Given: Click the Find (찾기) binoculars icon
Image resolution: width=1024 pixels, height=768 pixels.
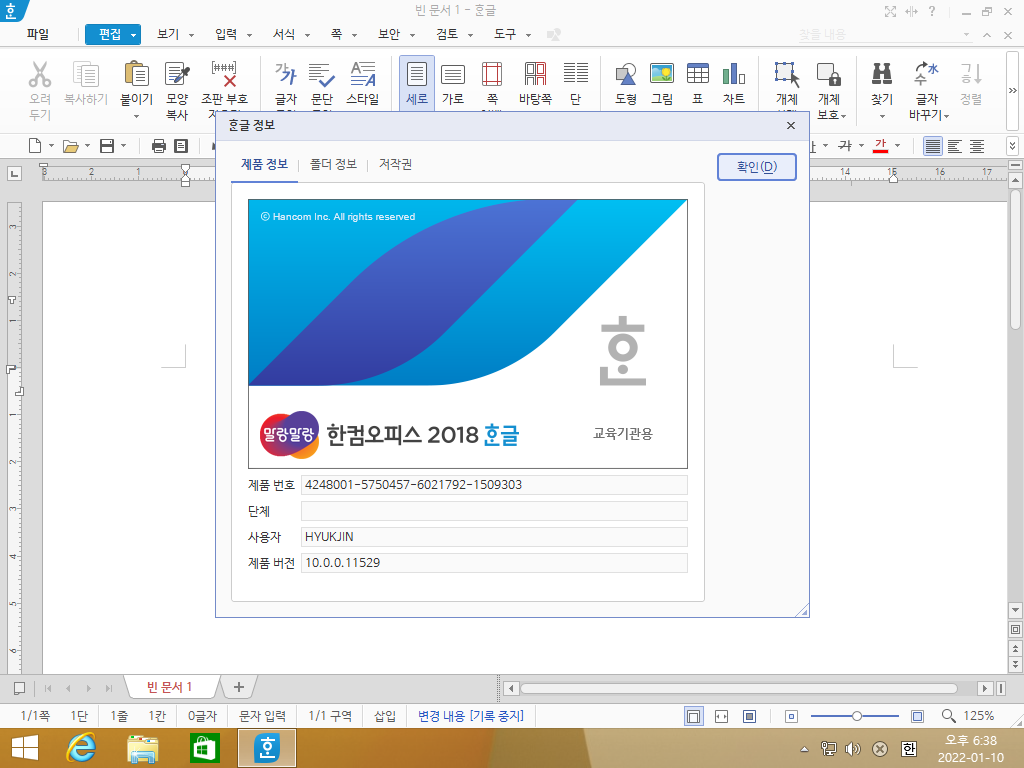Looking at the screenshot, I should pyautogui.click(x=882, y=74).
